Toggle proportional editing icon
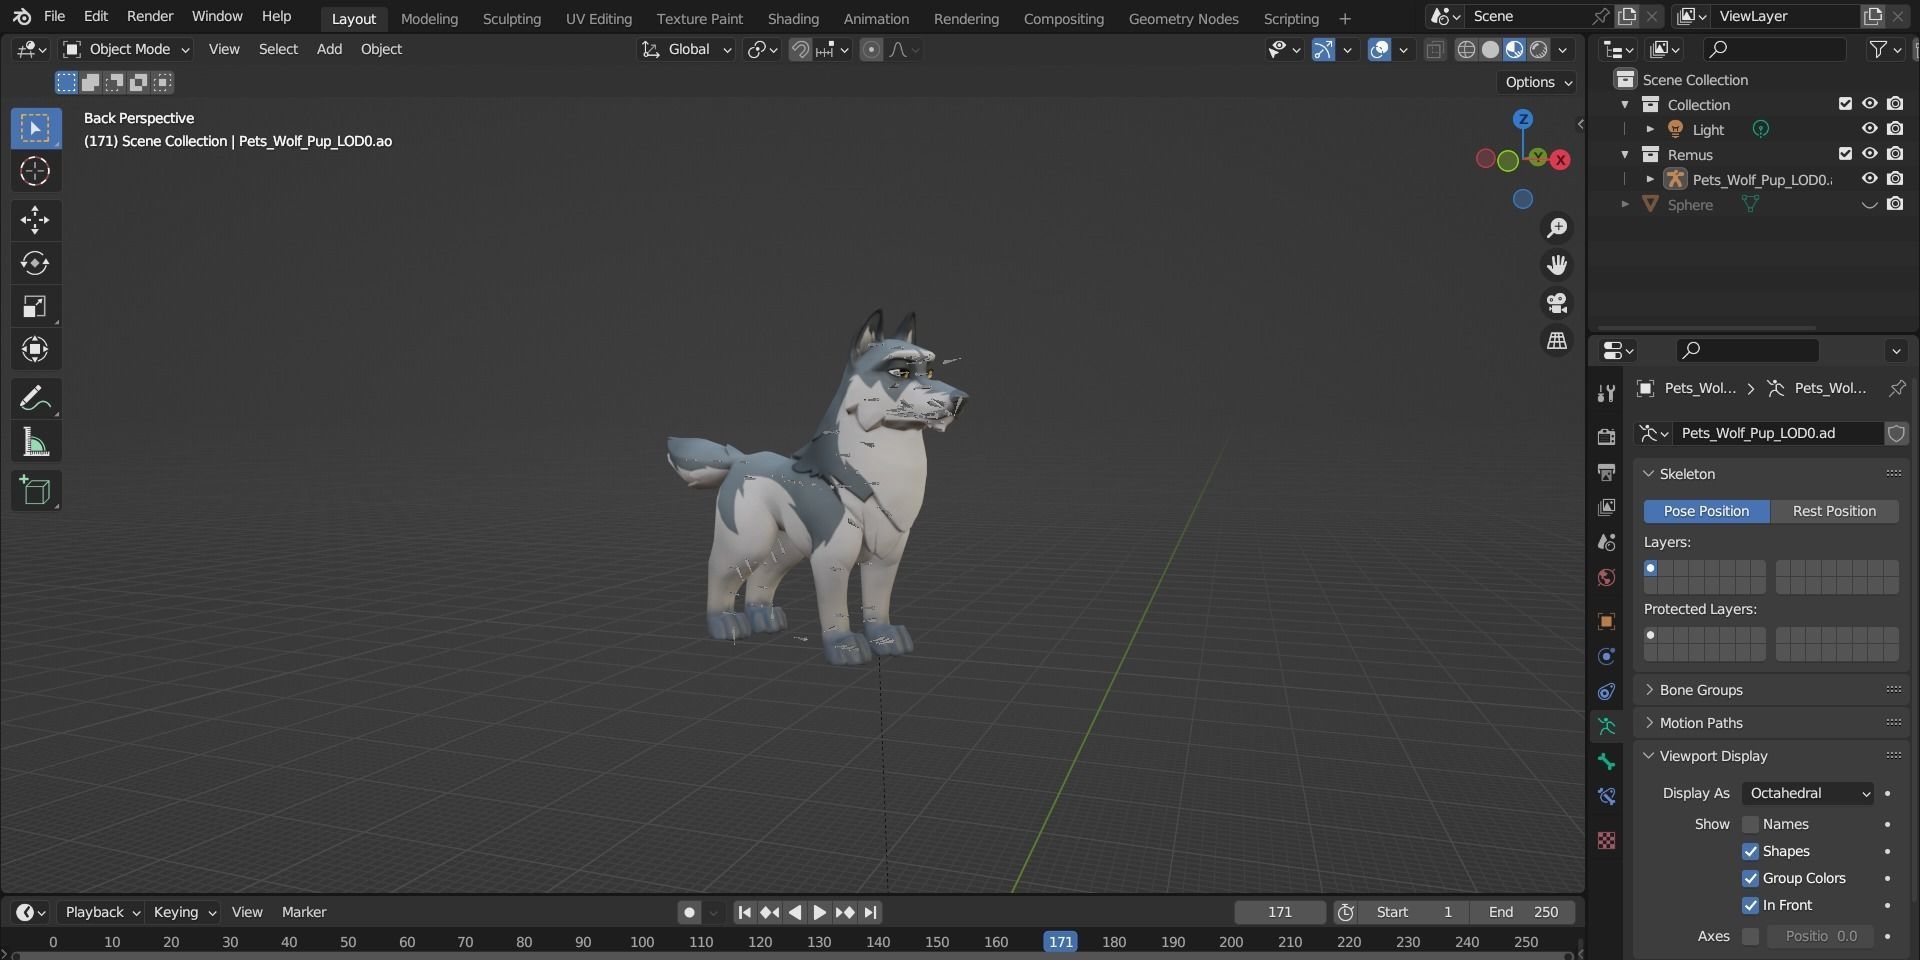1920x960 pixels. (x=871, y=49)
